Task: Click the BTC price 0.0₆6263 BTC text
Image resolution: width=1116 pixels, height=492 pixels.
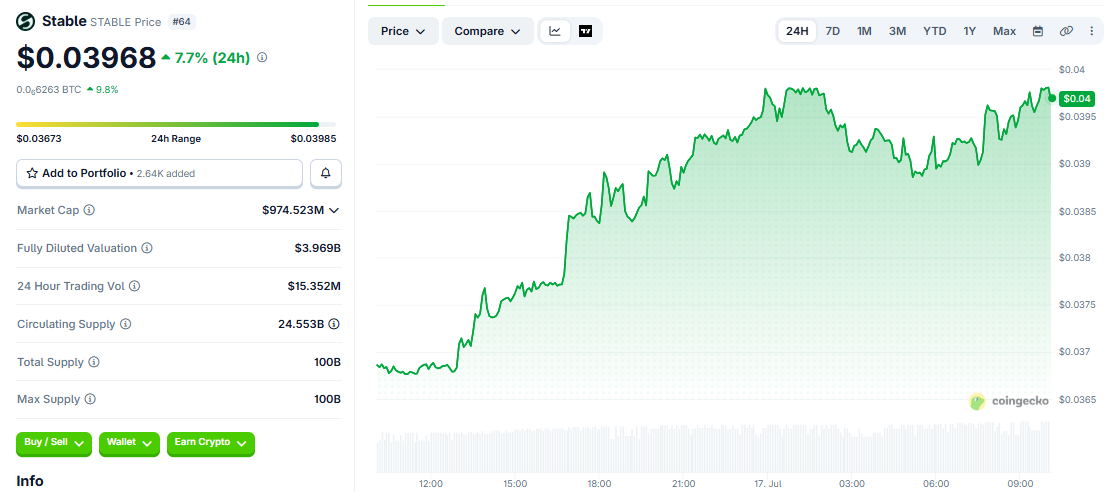Action: click(x=48, y=90)
